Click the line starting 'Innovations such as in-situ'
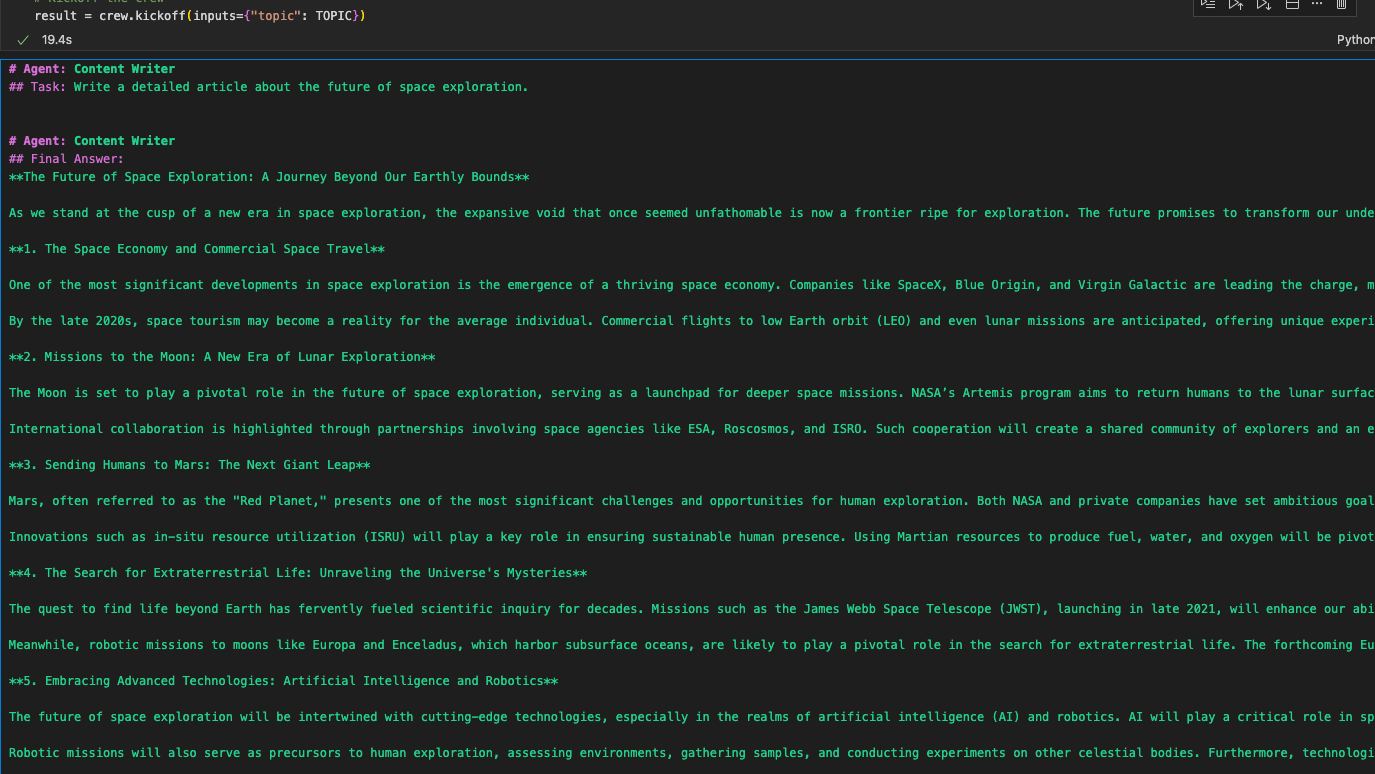The image size is (1375, 774). coord(692,537)
